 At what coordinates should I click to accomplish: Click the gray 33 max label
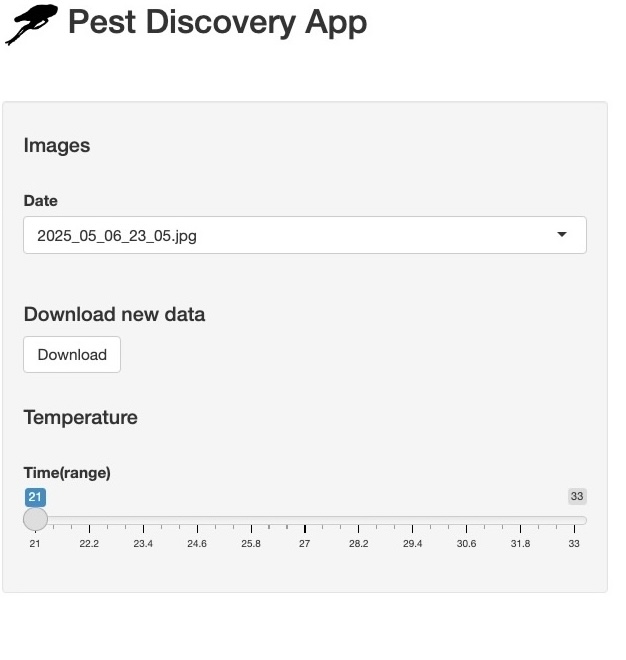click(x=577, y=496)
